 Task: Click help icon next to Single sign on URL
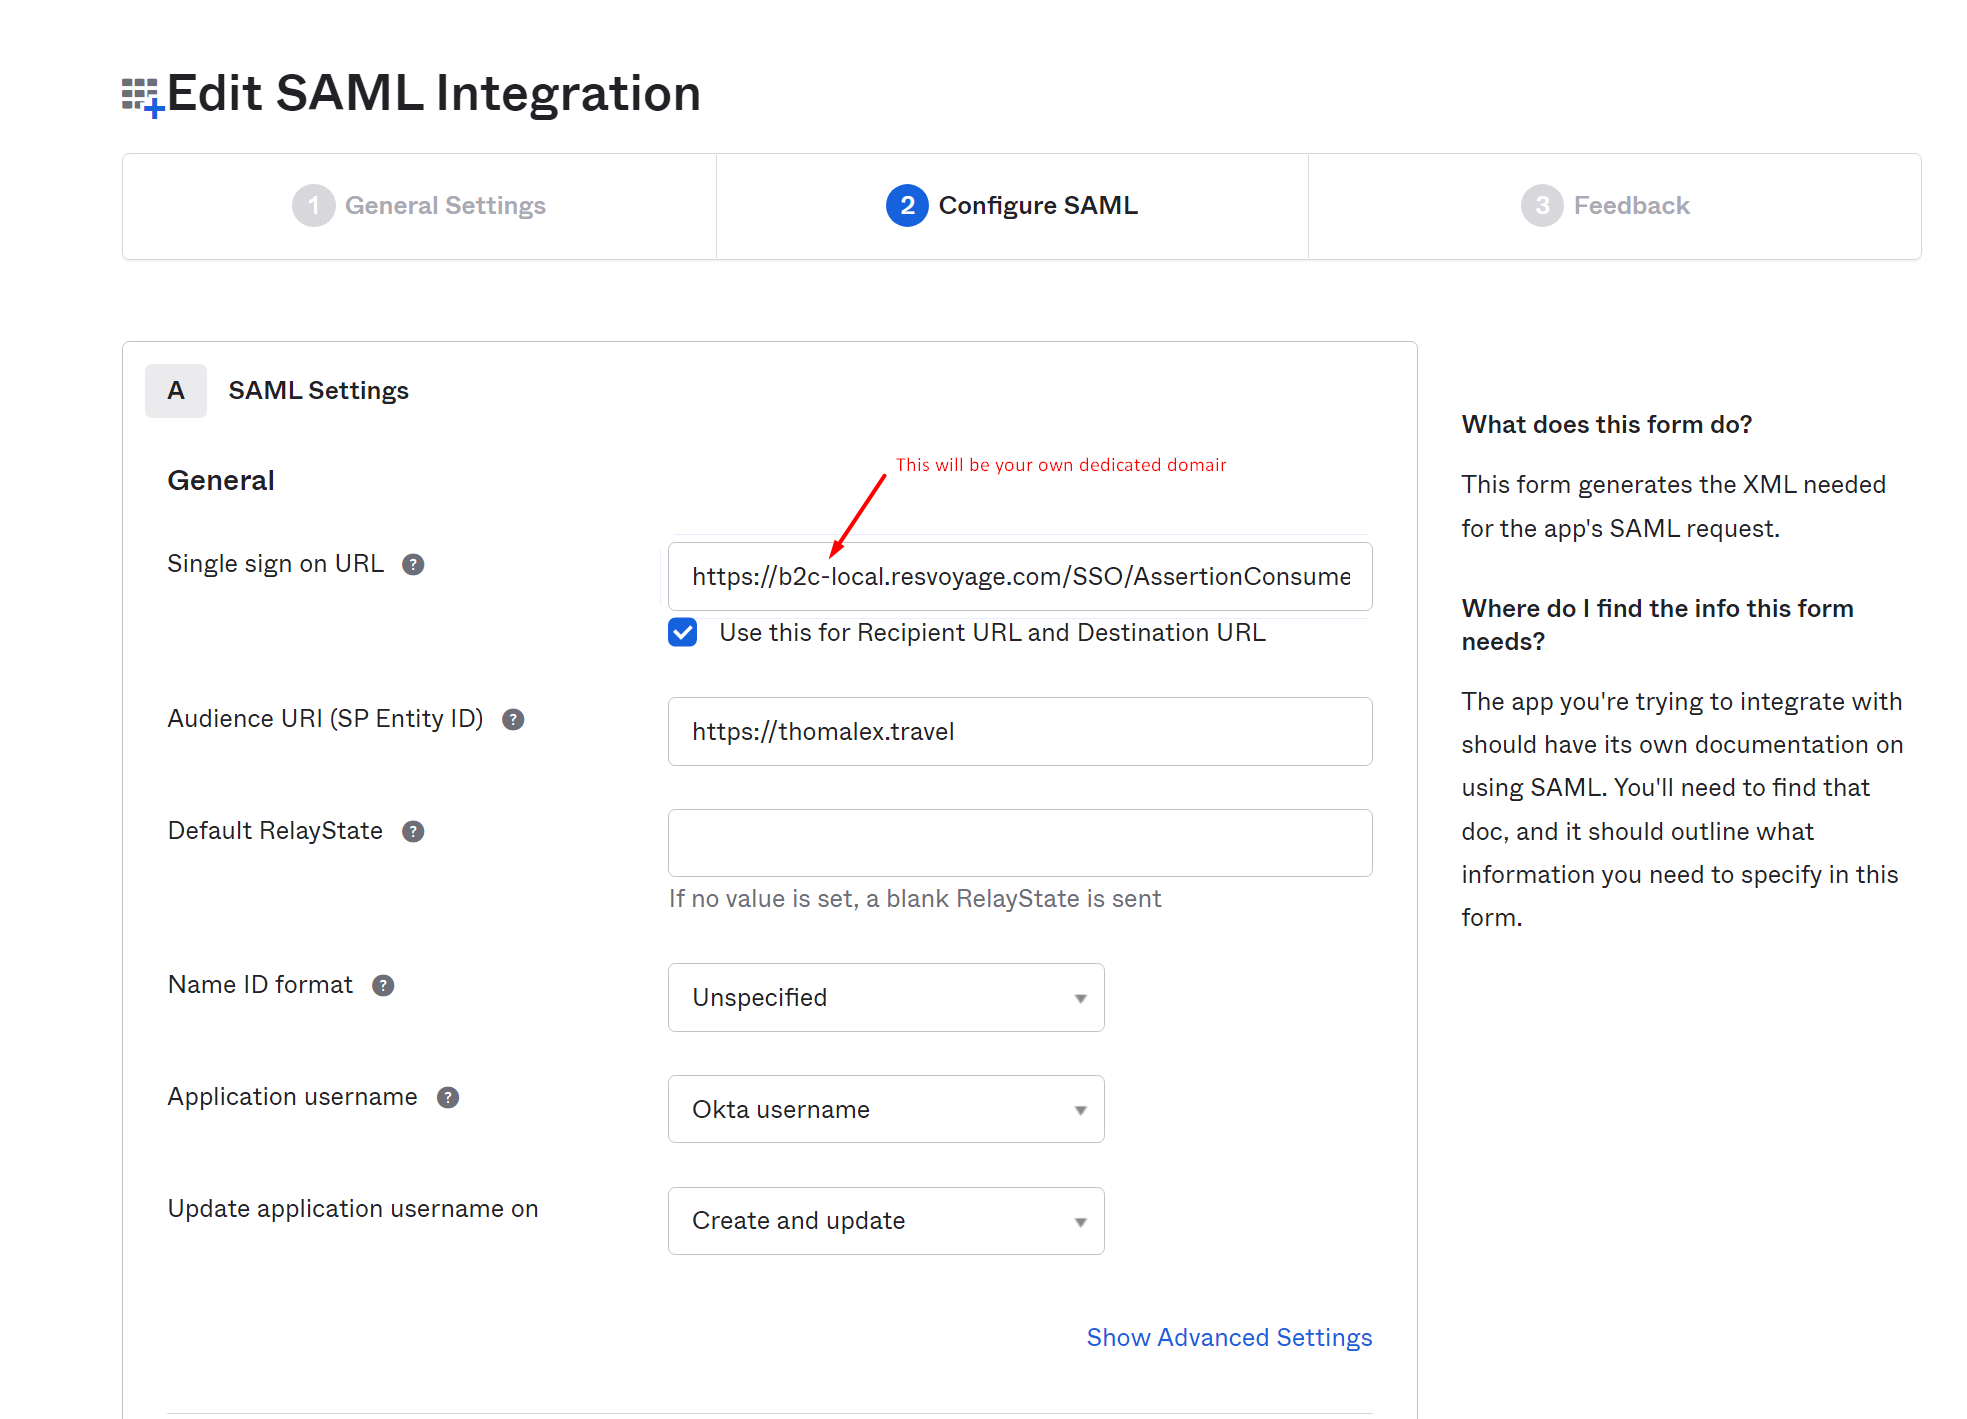tap(413, 565)
